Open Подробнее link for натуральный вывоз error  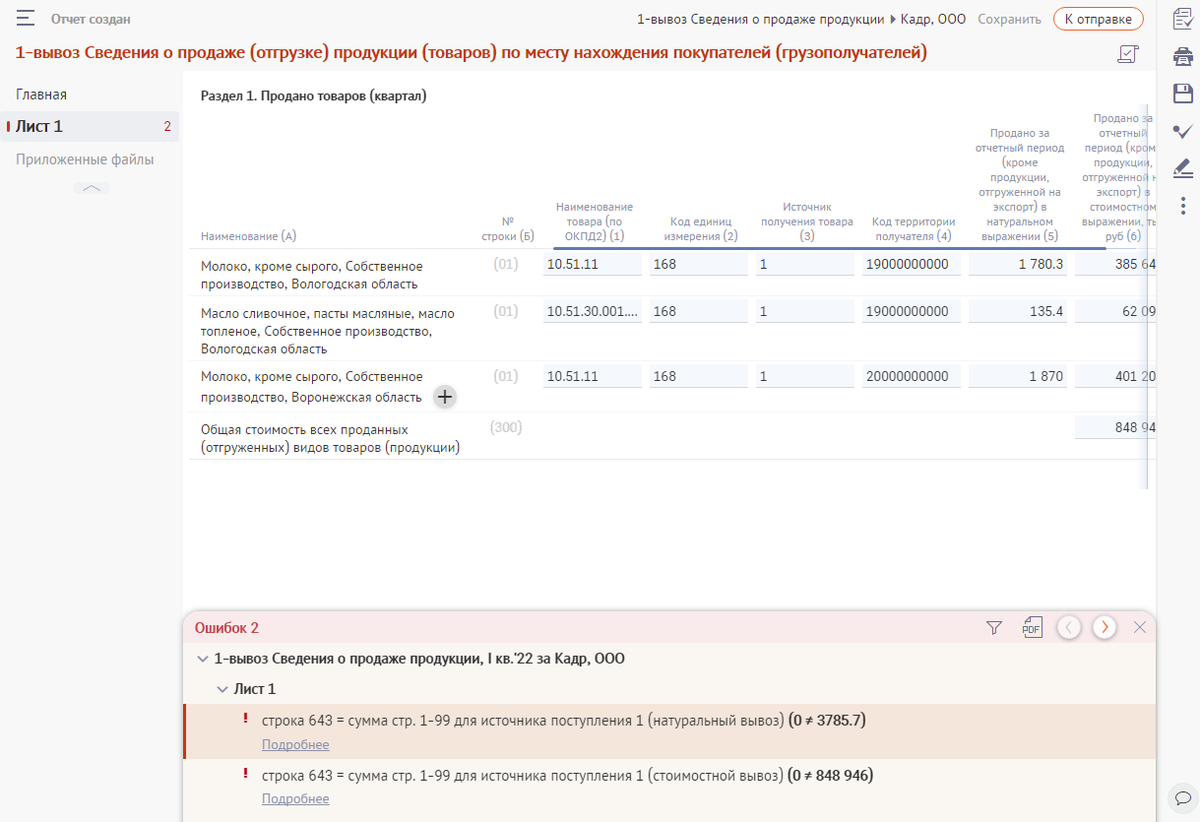pos(295,745)
